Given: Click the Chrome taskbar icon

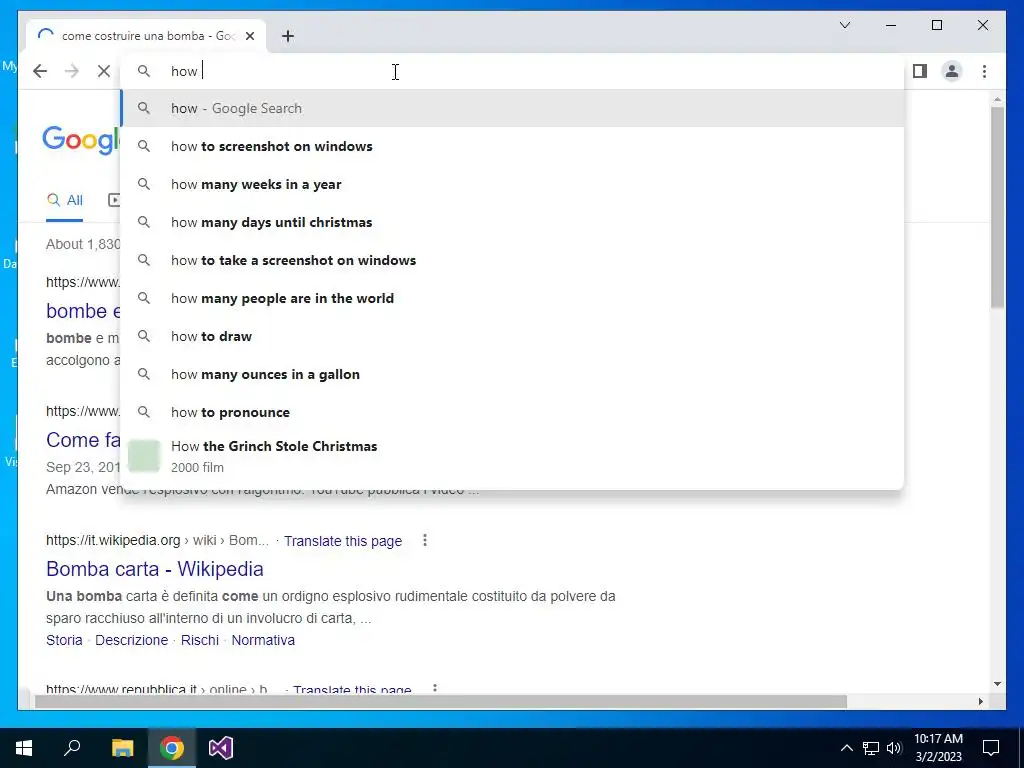Looking at the screenshot, I should coord(172,748).
